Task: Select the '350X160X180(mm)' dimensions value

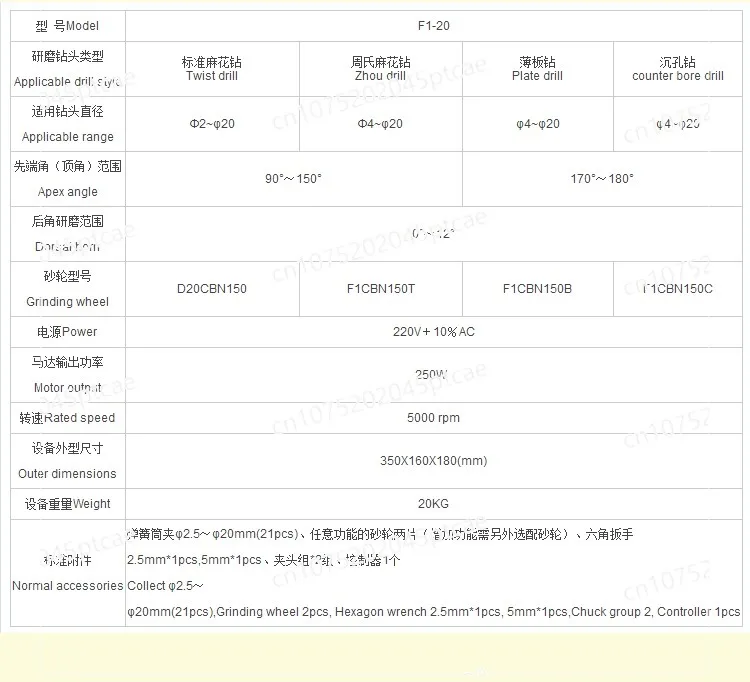Action: coord(433,461)
